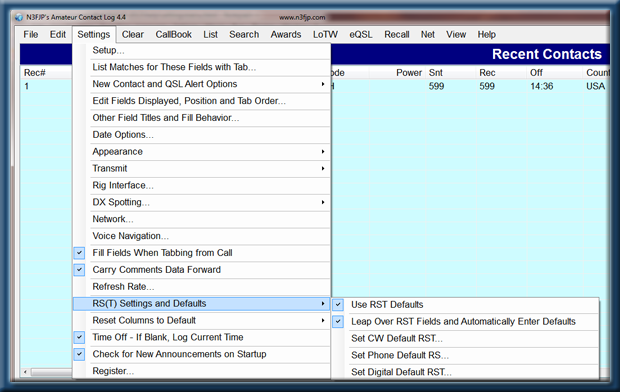
Task: Toggle Time Off - If Blank, Log Current Time
Action: (x=202, y=337)
